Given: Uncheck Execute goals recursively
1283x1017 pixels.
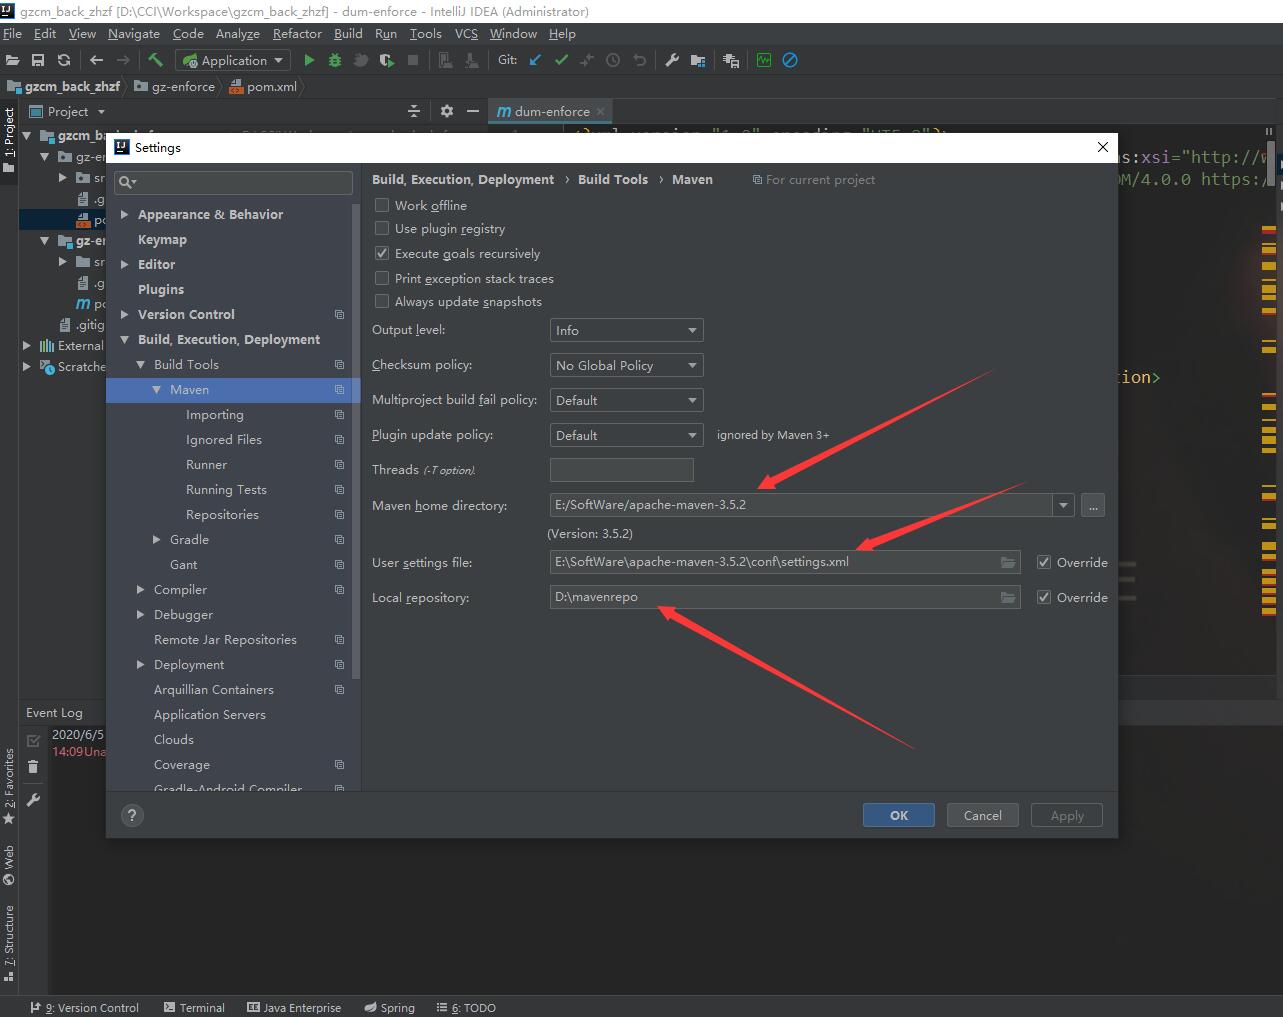Looking at the screenshot, I should [381, 253].
